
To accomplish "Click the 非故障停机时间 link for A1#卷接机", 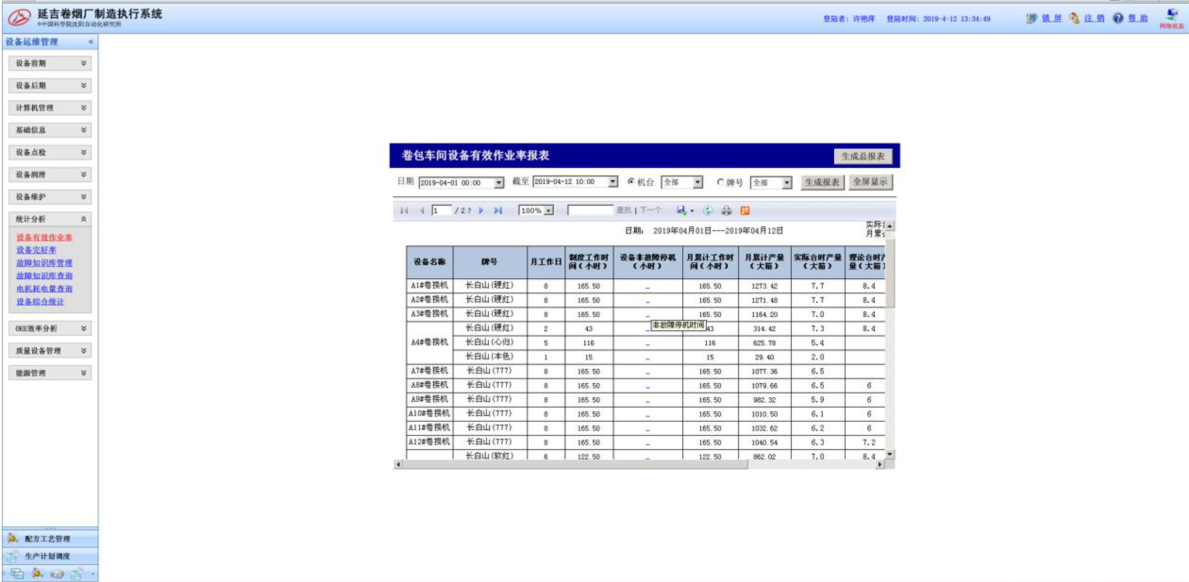I will (648, 287).
